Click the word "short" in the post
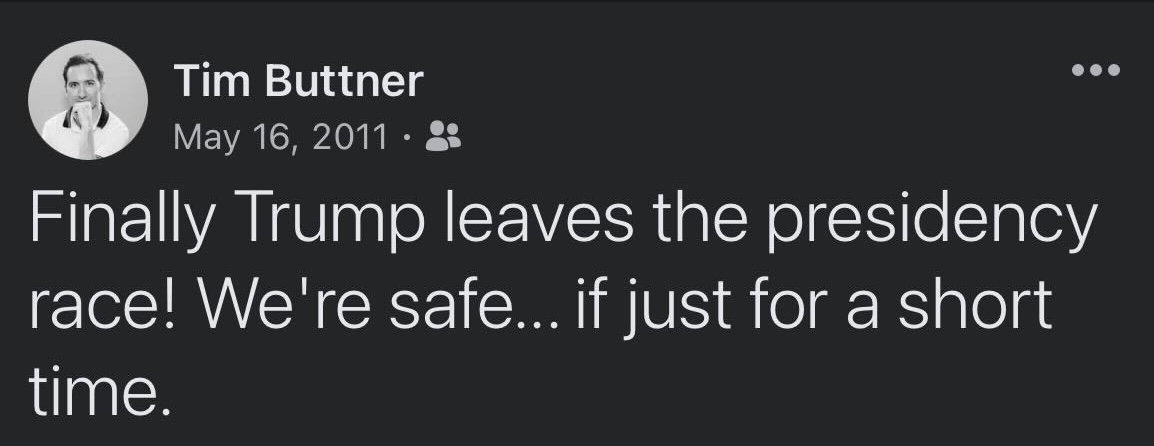This screenshot has height=446, width=1154. click(x=974, y=305)
